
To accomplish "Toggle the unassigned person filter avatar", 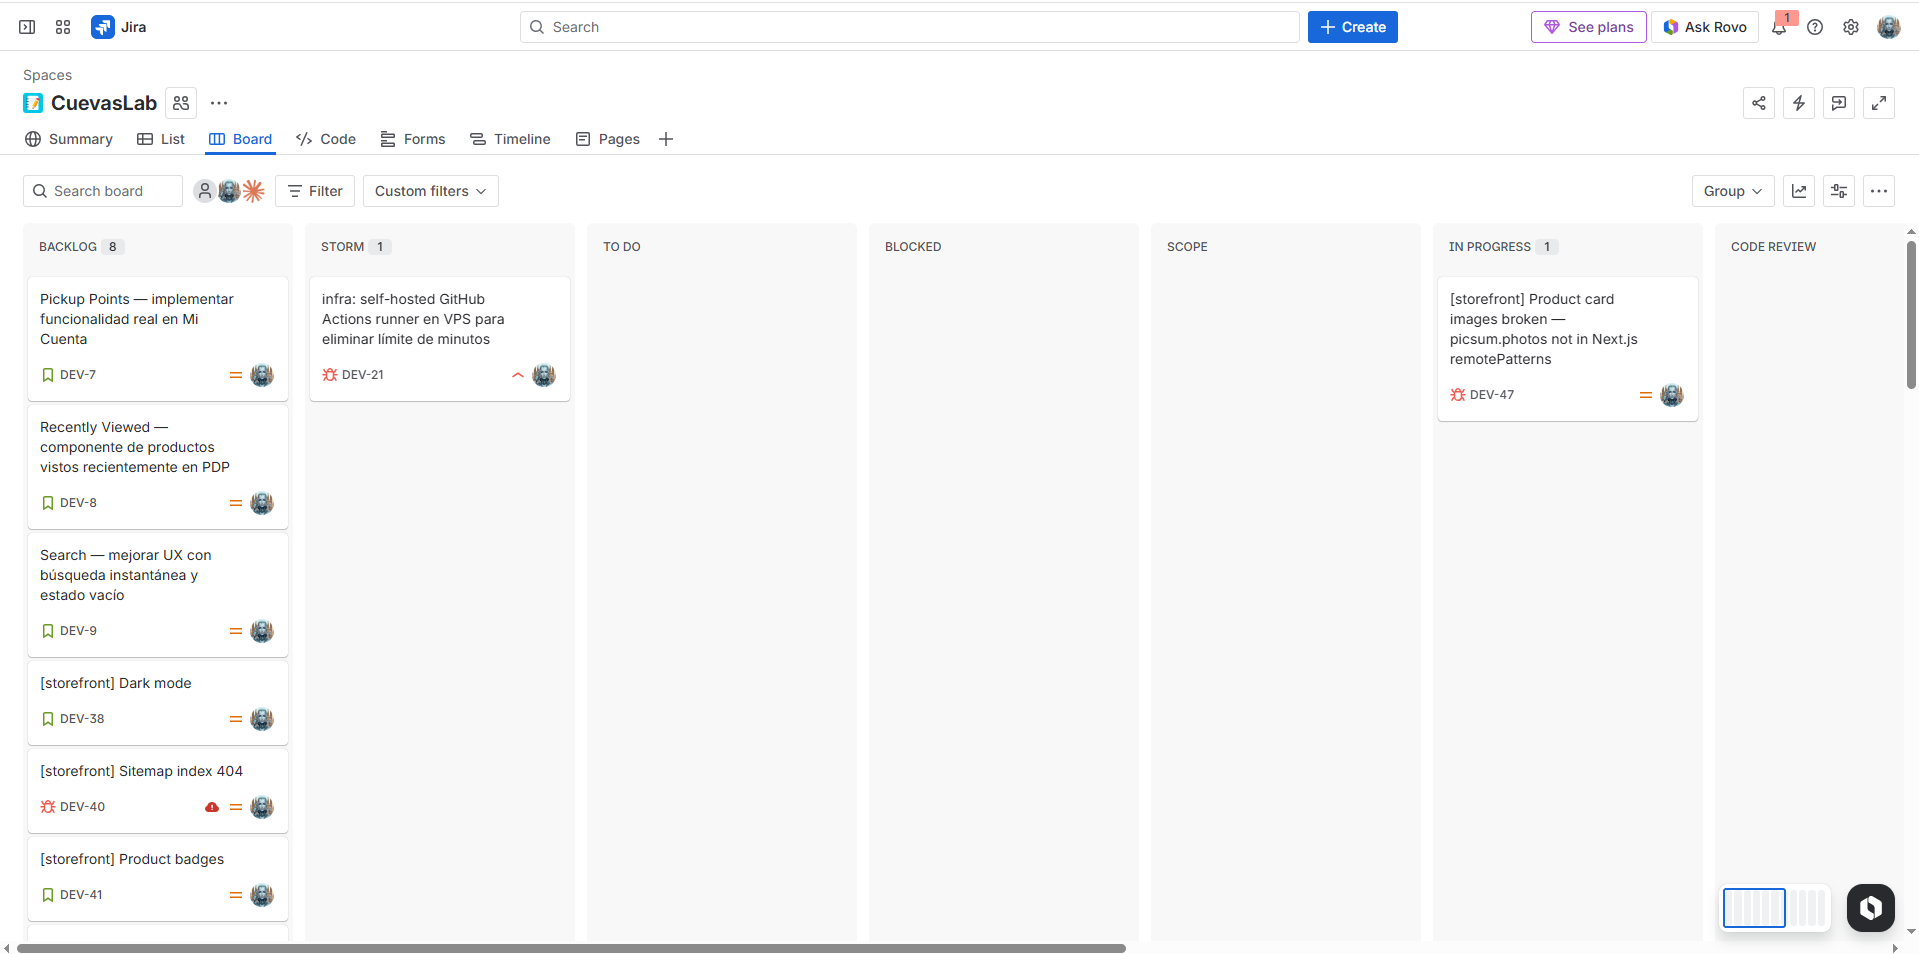I will tap(205, 190).
